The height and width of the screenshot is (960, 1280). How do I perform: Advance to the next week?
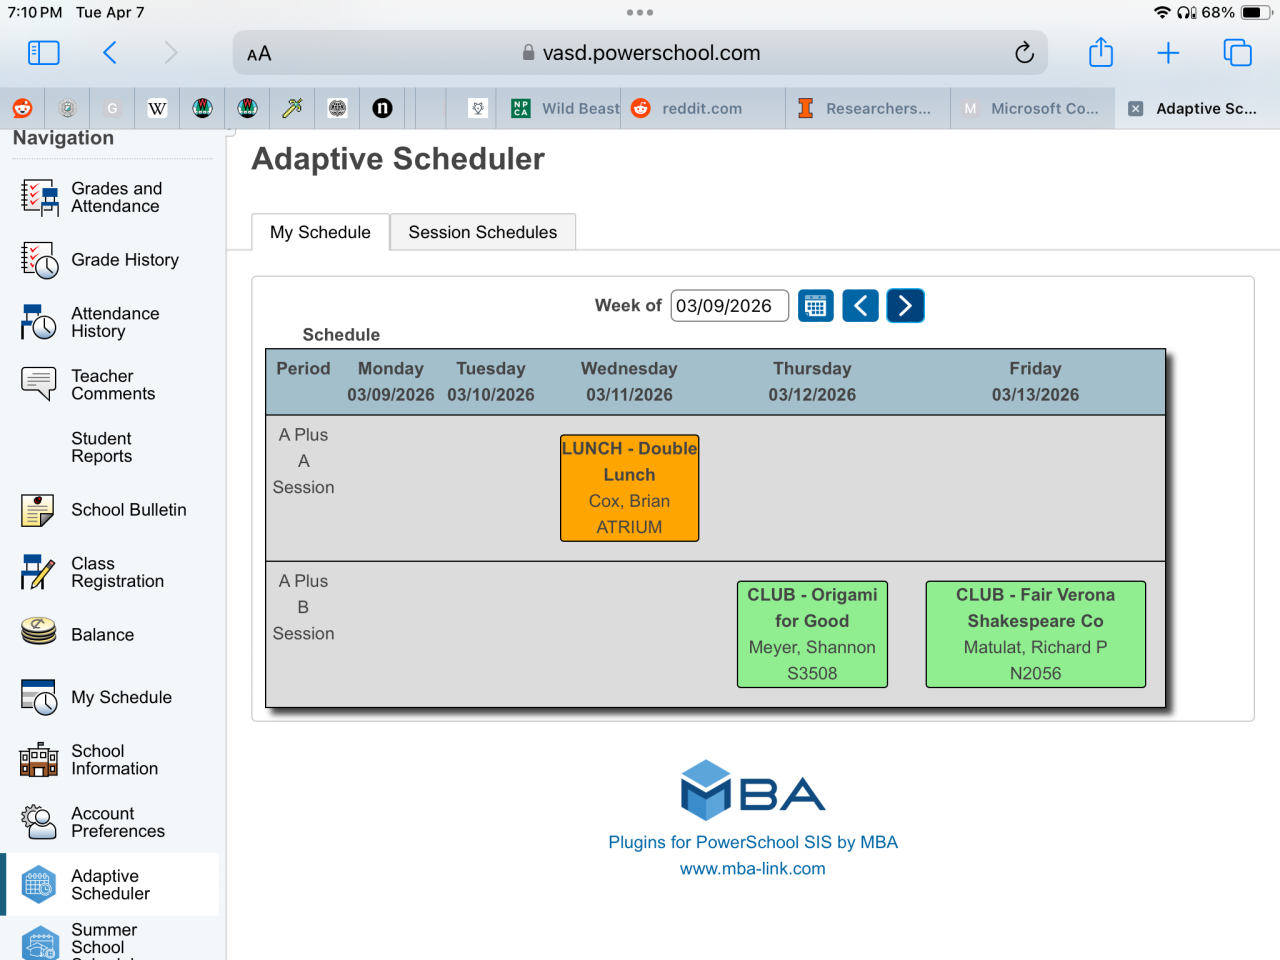click(905, 306)
